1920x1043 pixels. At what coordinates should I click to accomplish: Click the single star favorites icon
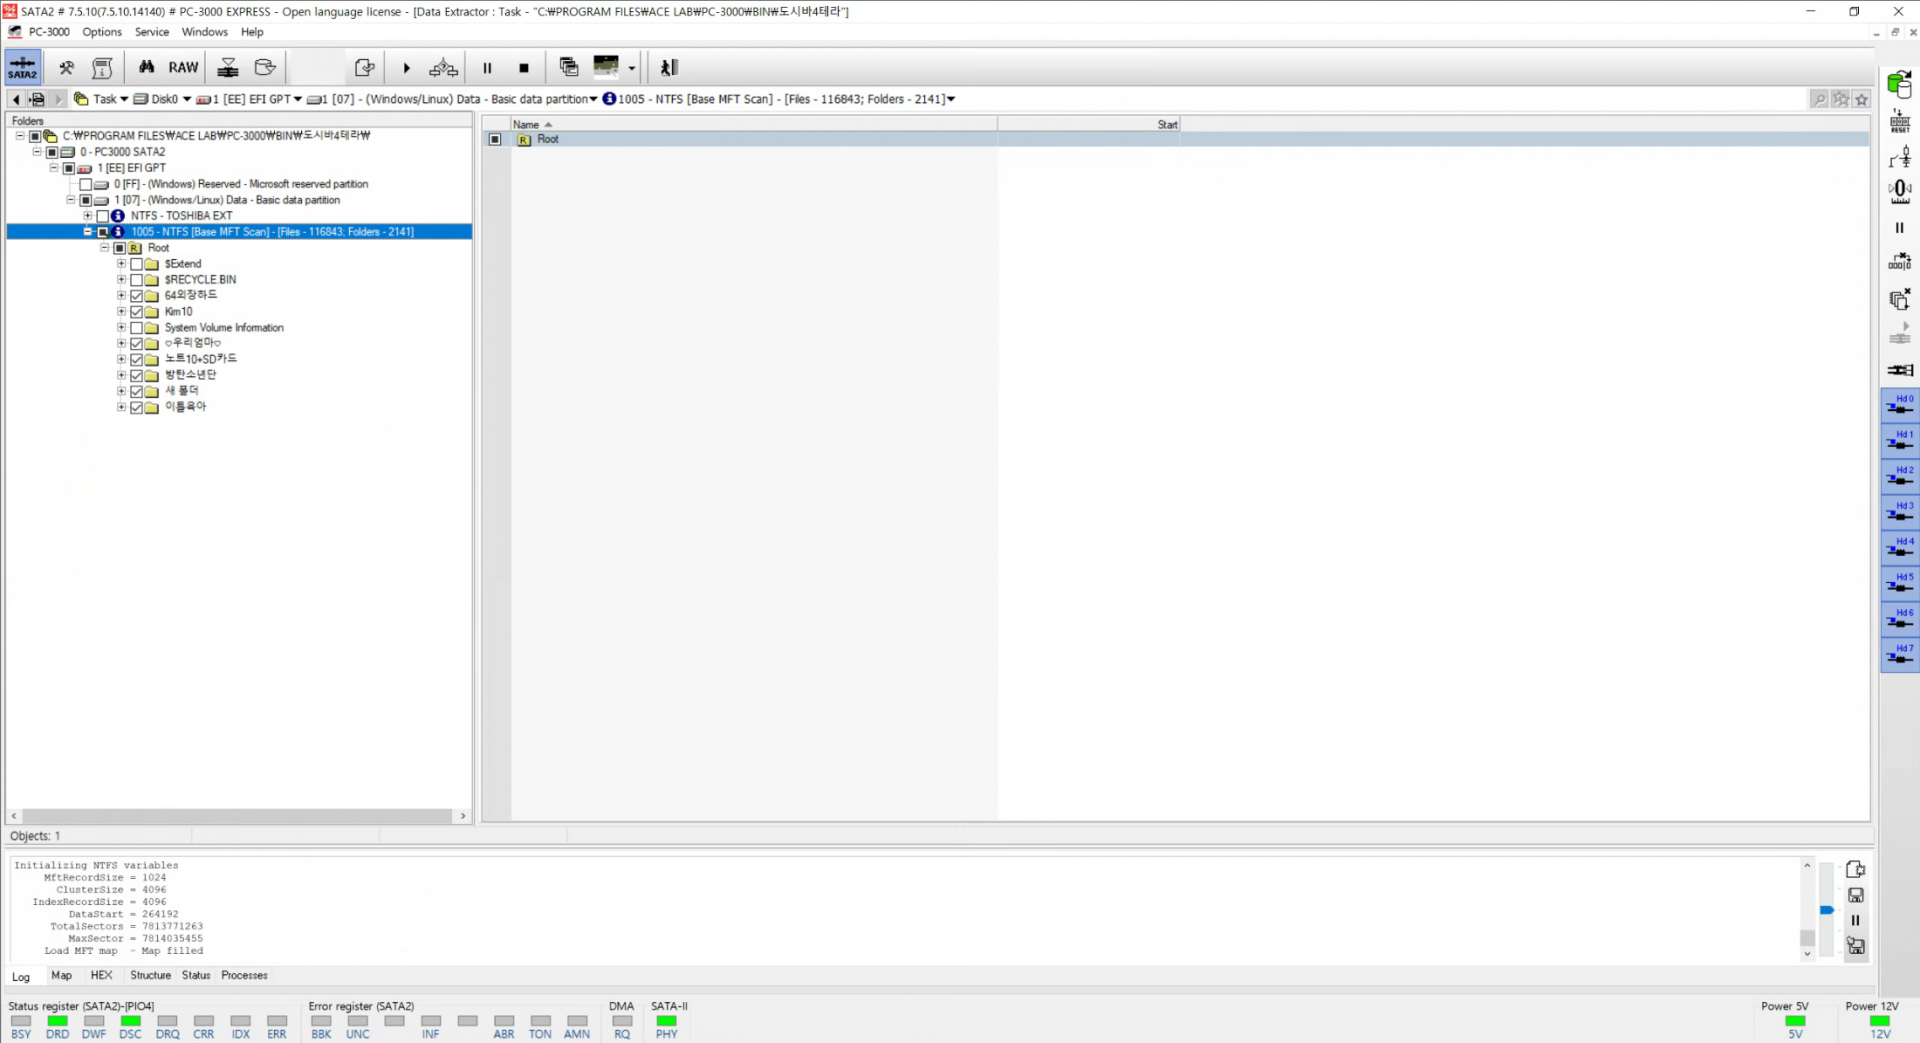pyautogui.click(x=1861, y=99)
